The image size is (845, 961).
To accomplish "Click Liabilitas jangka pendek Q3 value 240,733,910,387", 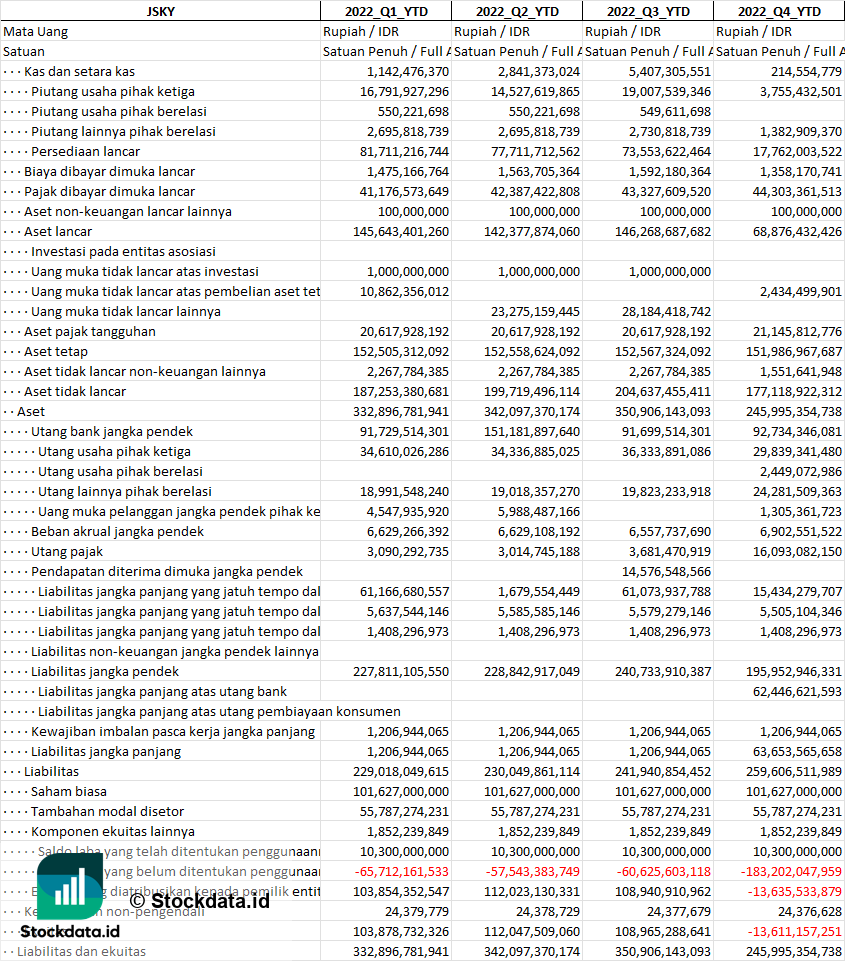I will coord(663,672).
